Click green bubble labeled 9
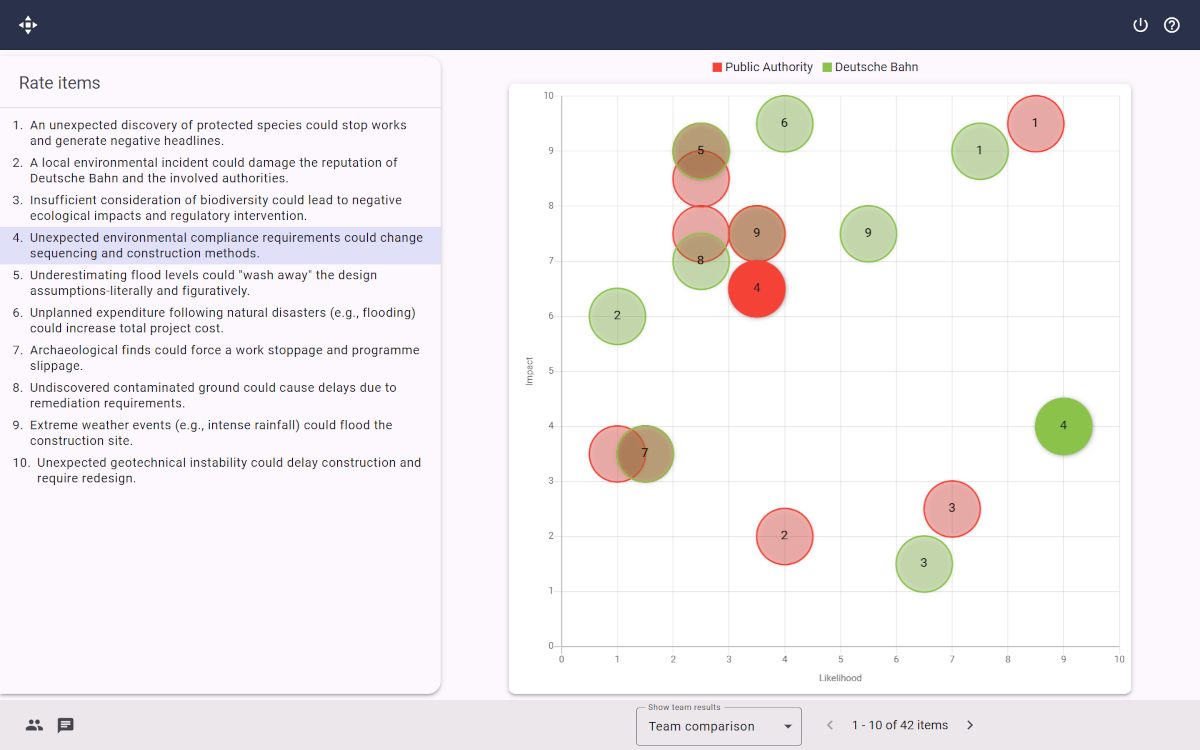 [x=868, y=234]
